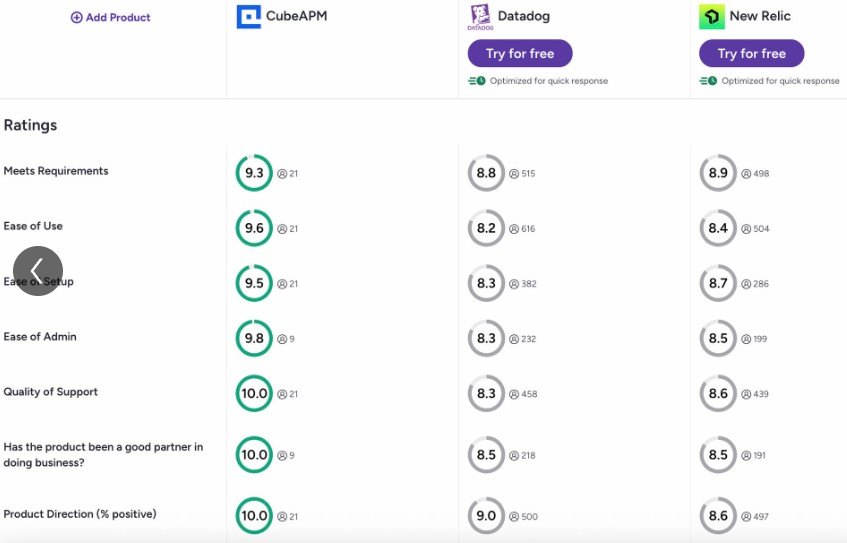Click the previous arrow circle button
The width and height of the screenshot is (847, 543).
(x=38, y=271)
